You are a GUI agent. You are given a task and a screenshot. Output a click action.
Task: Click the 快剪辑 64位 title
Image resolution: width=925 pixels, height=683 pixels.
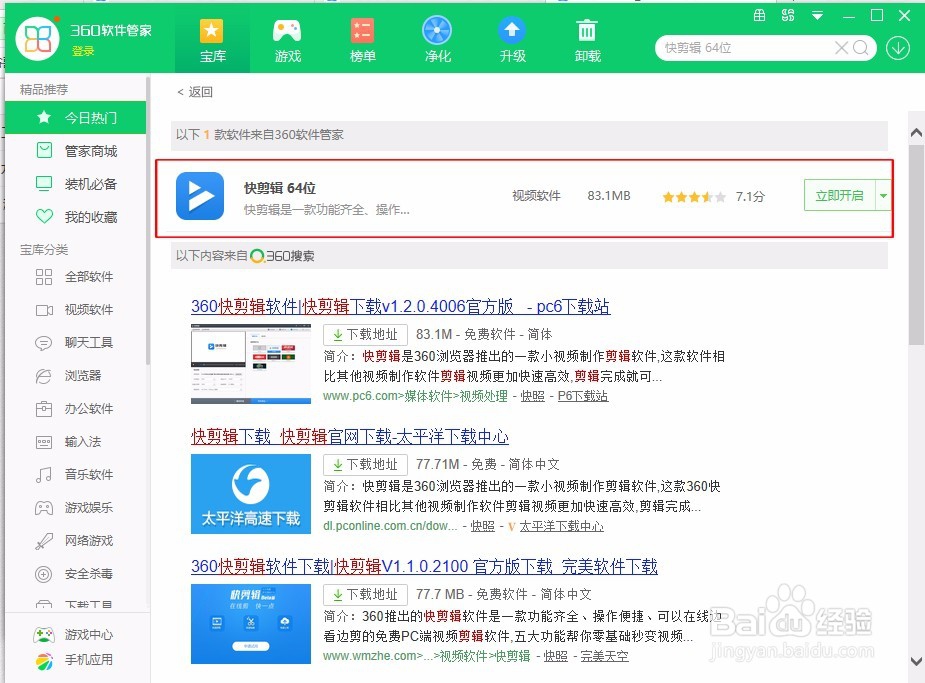click(x=280, y=188)
